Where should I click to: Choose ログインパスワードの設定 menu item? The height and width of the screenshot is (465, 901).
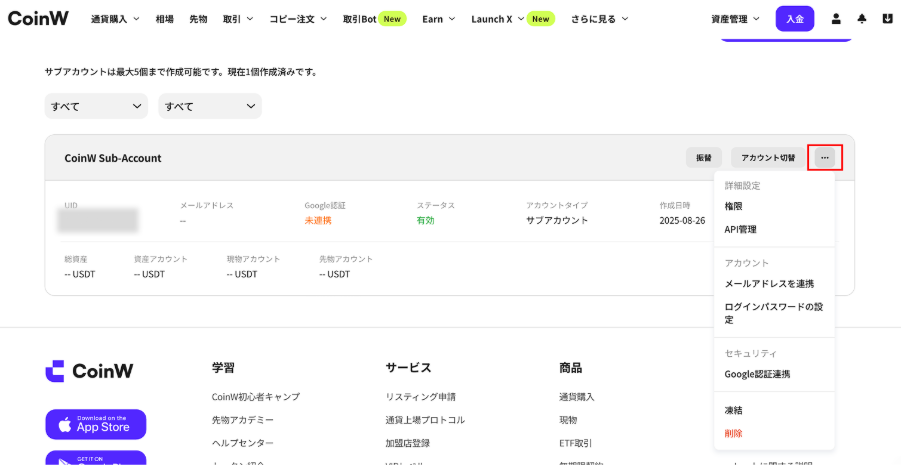(x=774, y=313)
